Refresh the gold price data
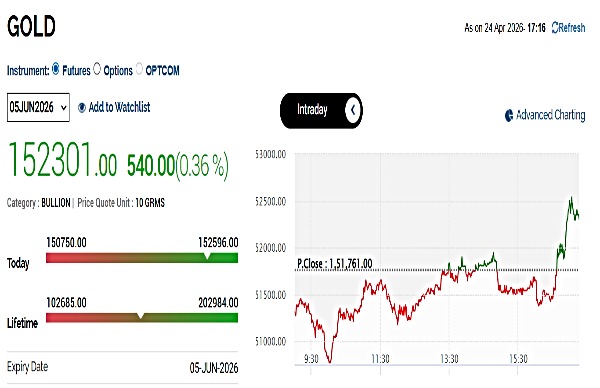600x388 pixels. click(x=568, y=28)
